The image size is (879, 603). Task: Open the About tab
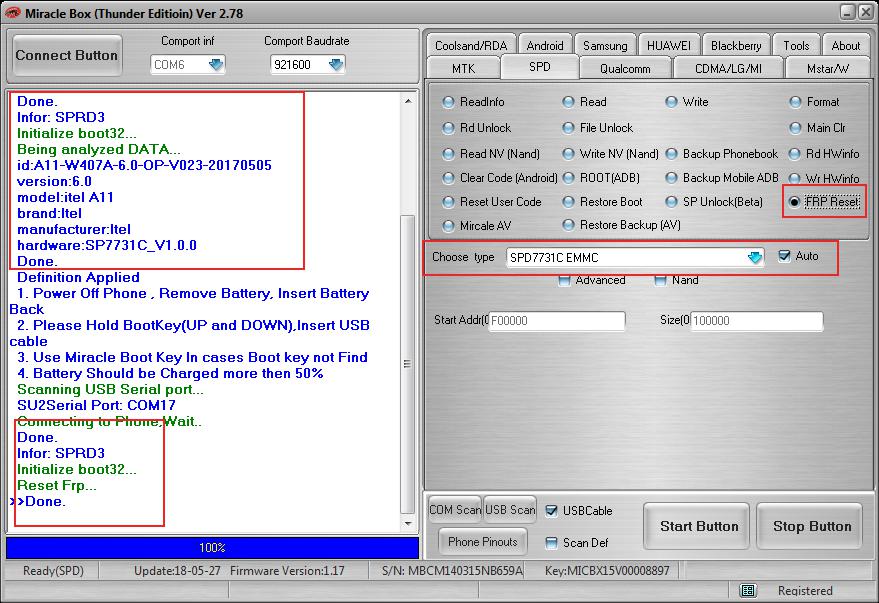pyautogui.click(x=845, y=45)
